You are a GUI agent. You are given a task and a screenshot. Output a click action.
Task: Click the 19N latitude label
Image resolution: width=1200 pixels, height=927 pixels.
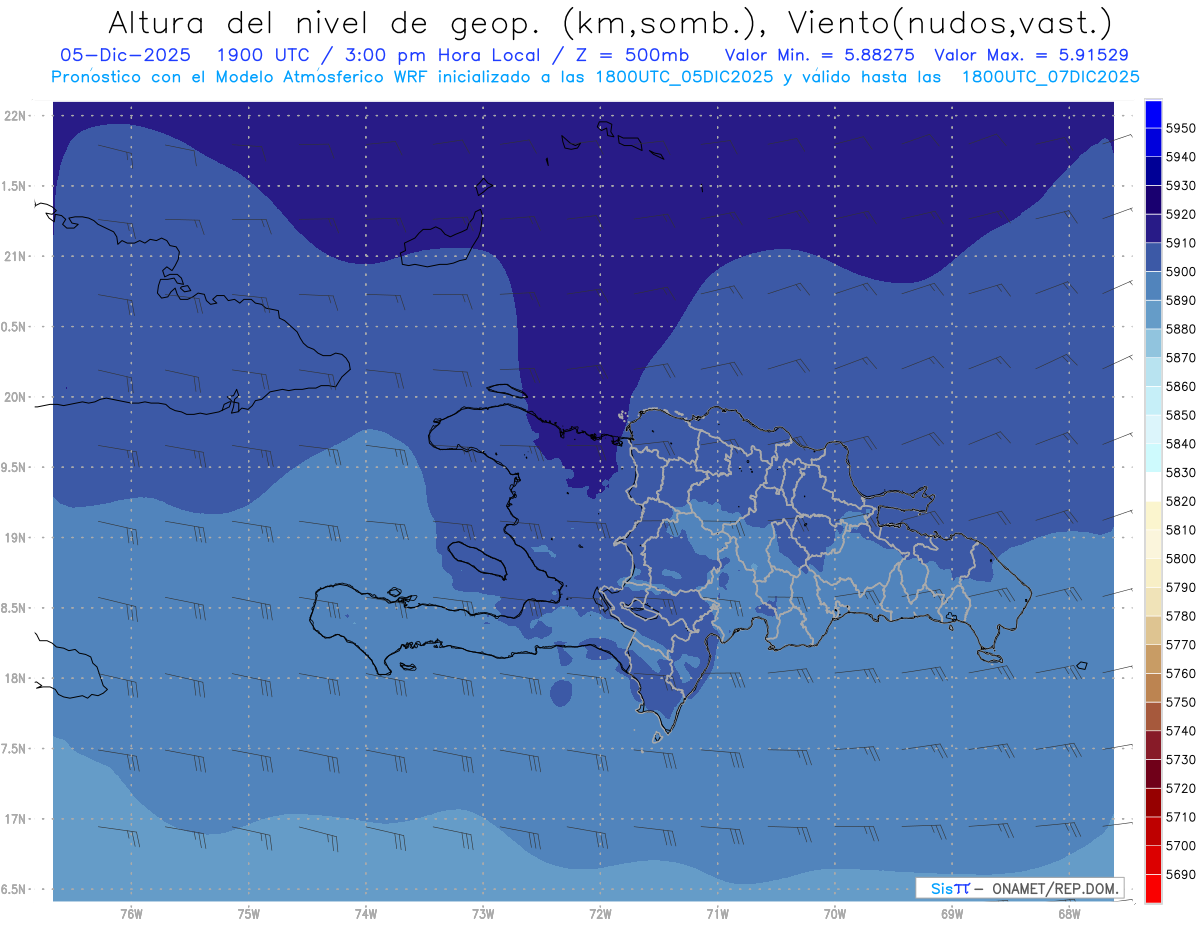tap(16, 537)
